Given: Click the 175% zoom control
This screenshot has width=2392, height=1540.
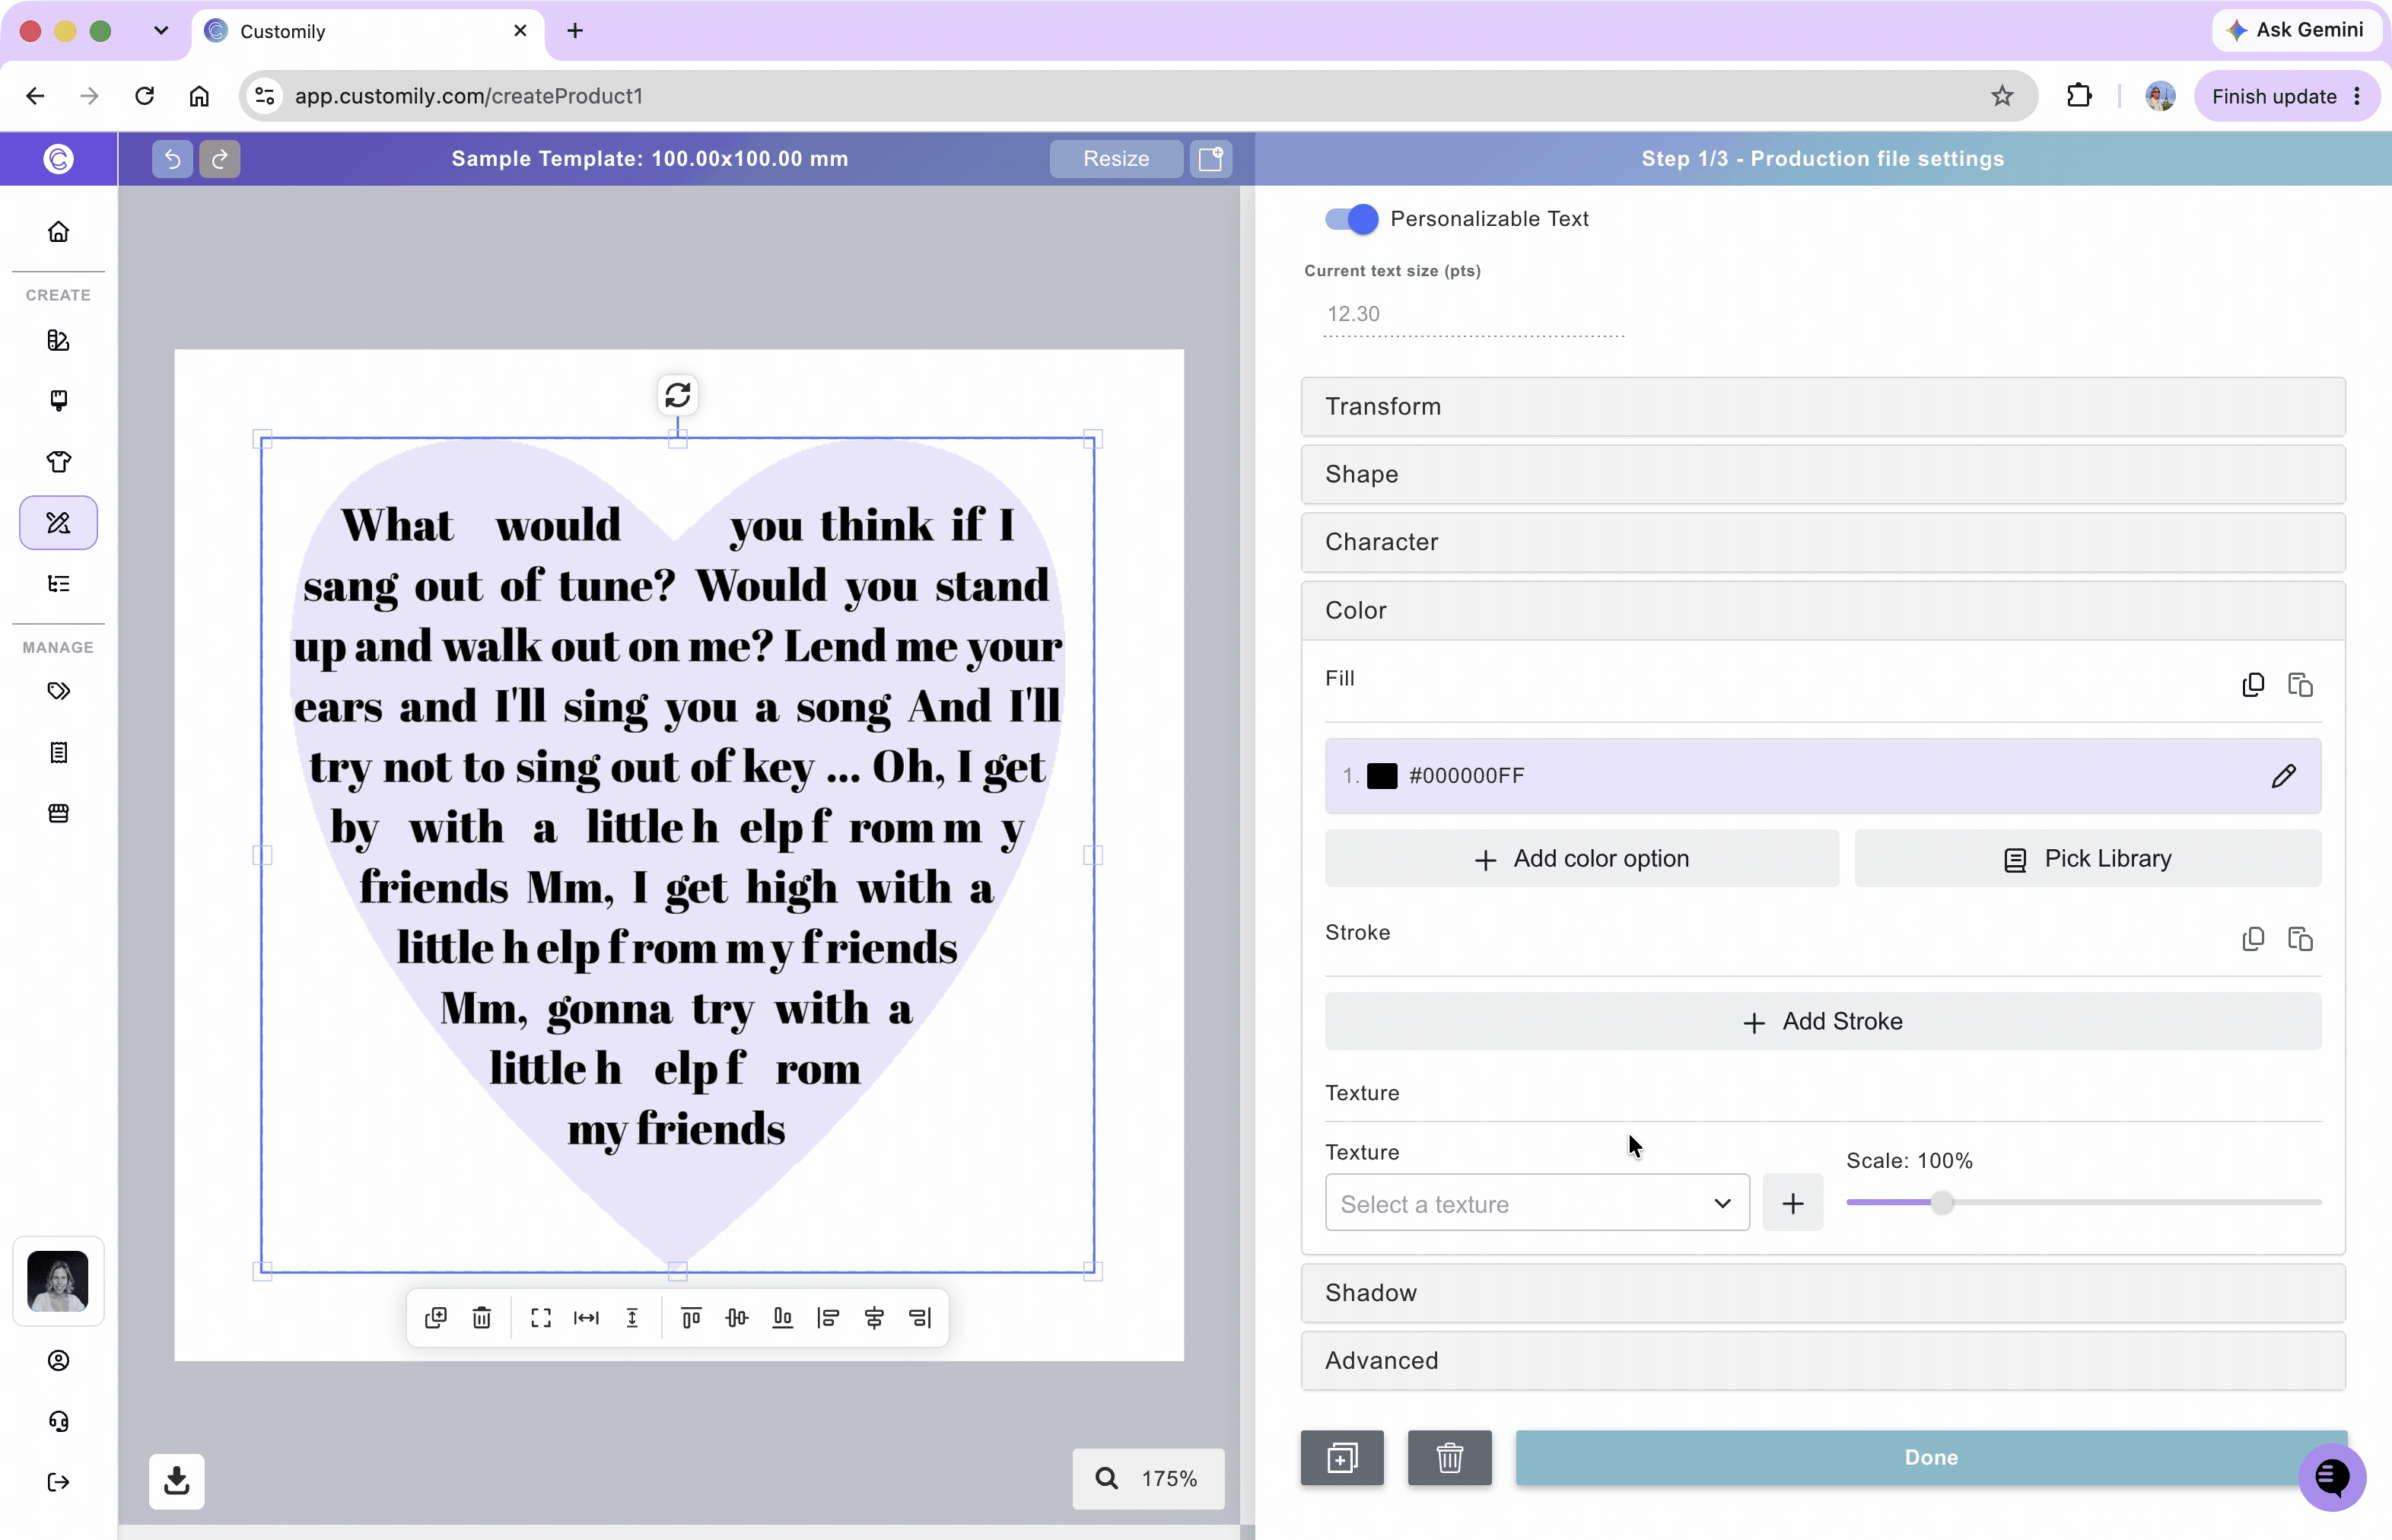Looking at the screenshot, I should [x=1148, y=1479].
